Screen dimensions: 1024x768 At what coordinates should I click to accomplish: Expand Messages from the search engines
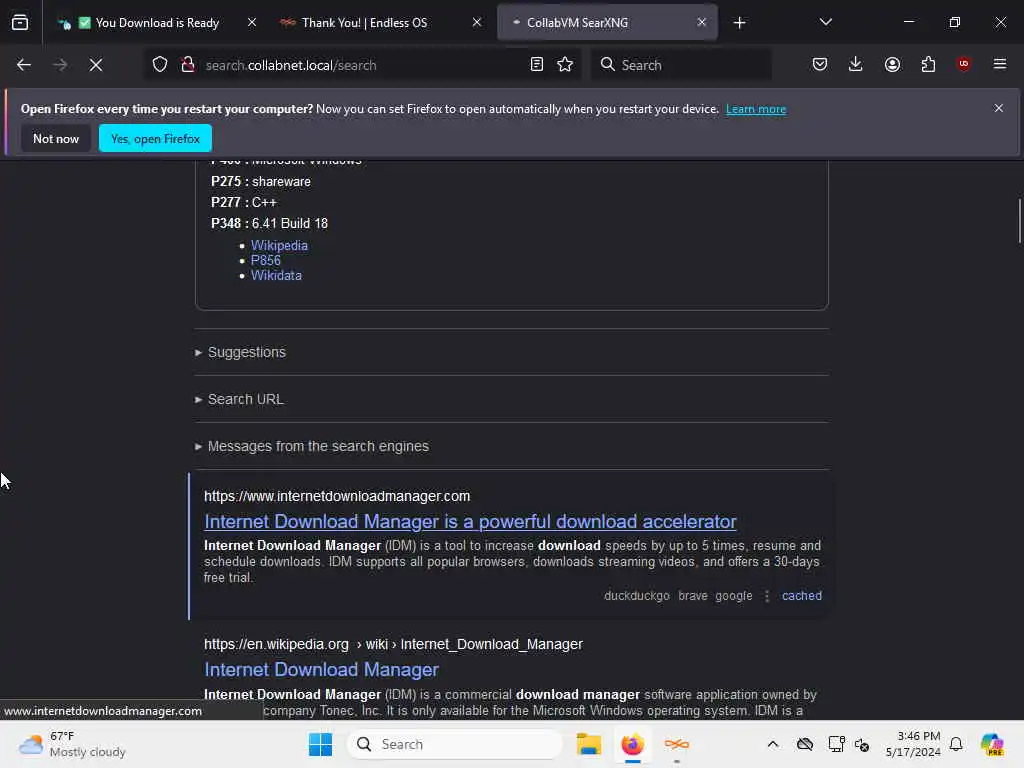[x=312, y=446]
